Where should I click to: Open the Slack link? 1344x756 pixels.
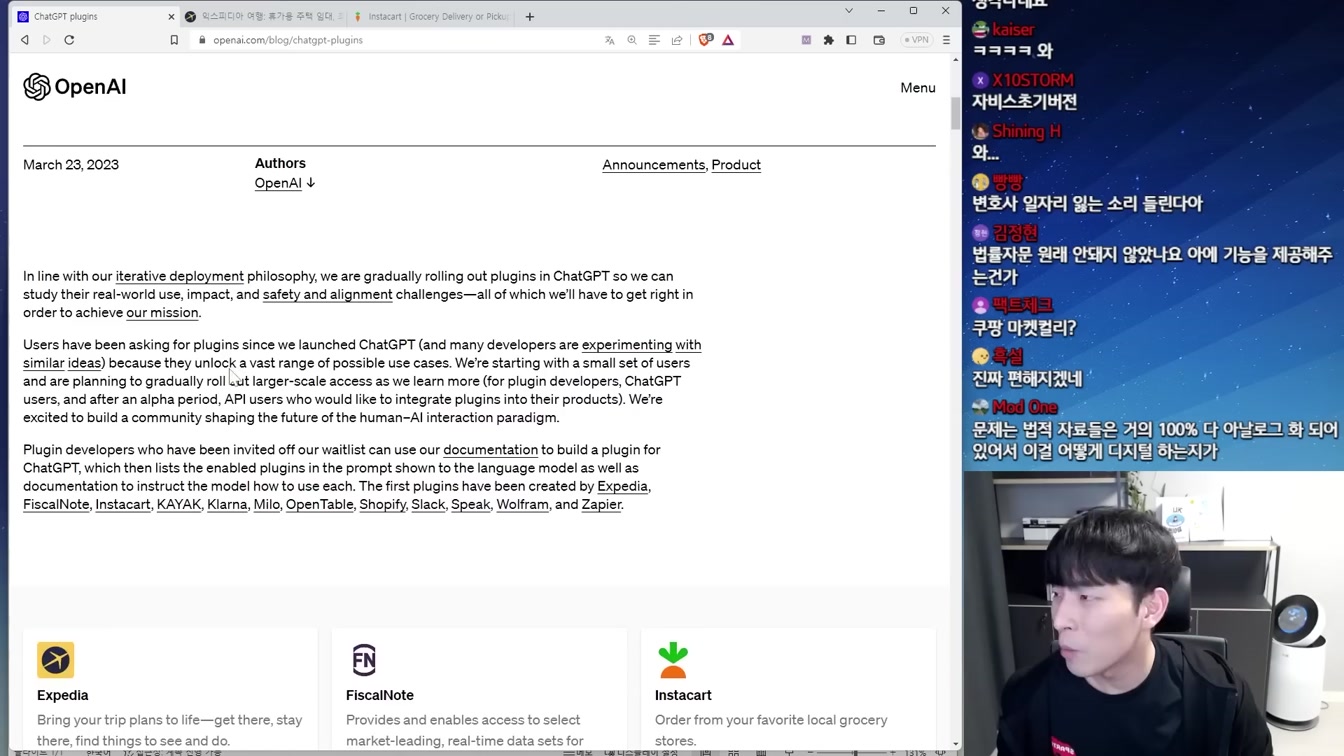(428, 504)
